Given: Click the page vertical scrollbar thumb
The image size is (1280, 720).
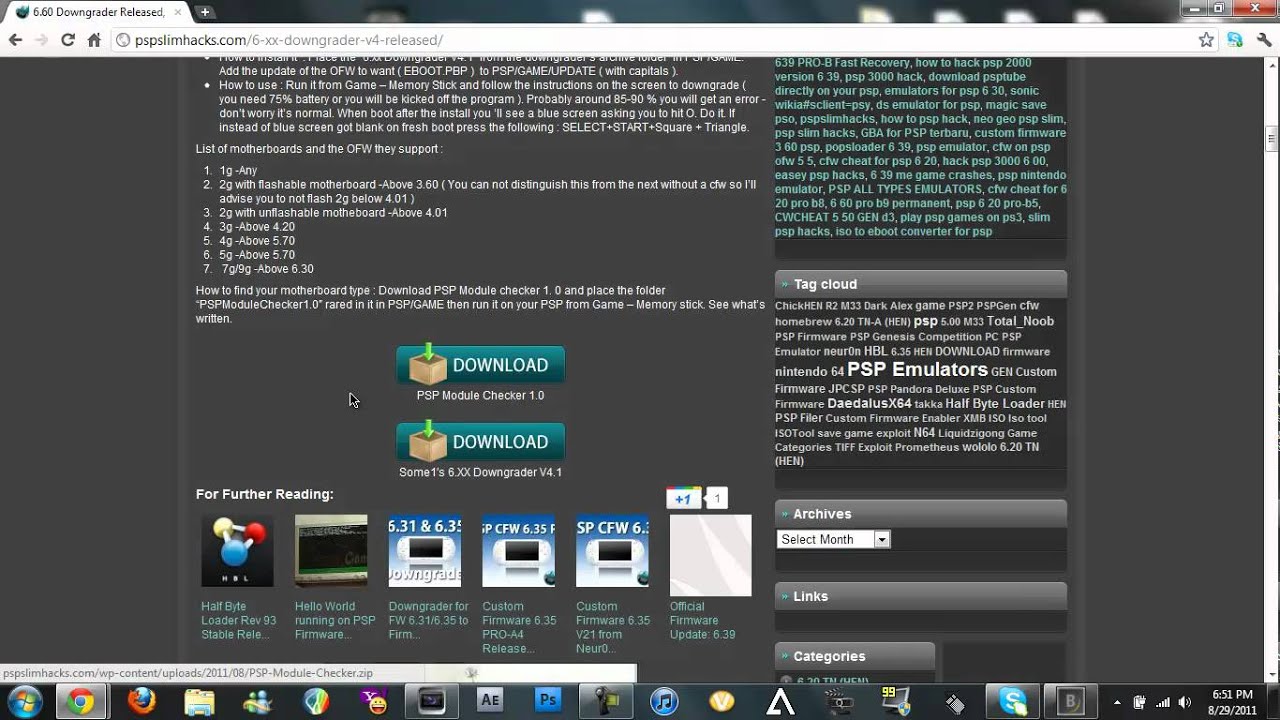Looking at the screenshot, I should 1272,138.
